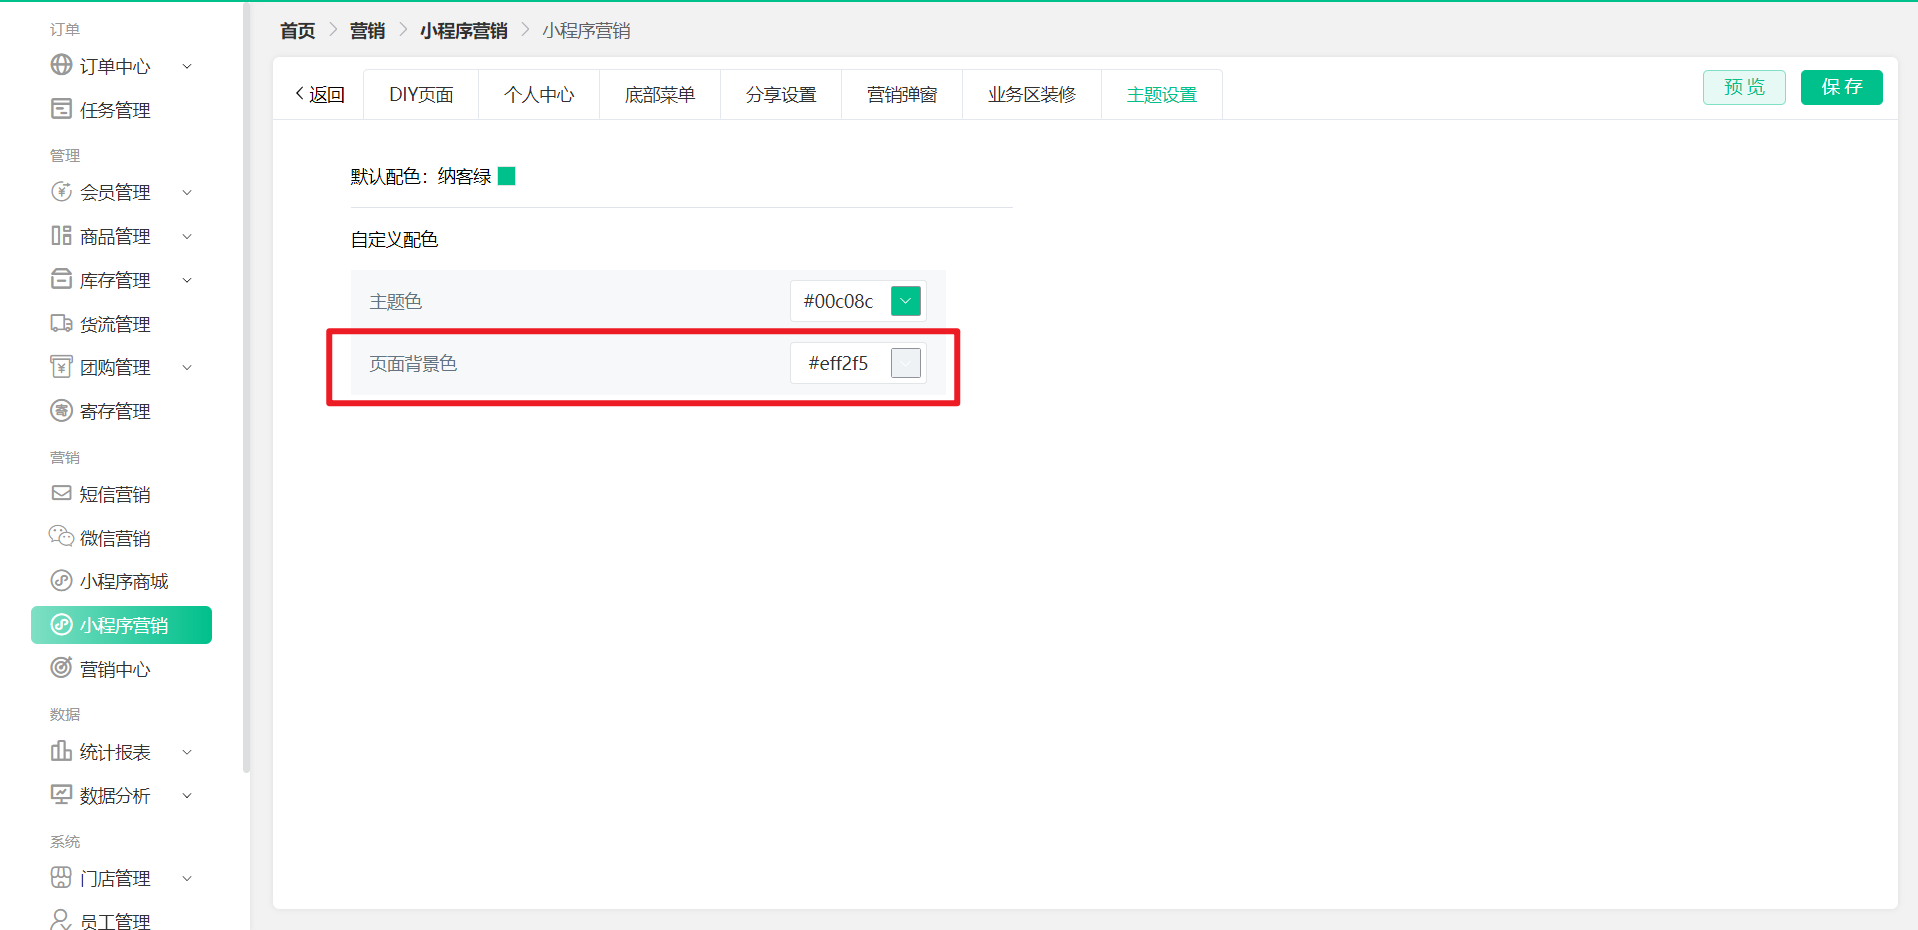Image resolution: width=1918 pixels, height=930 pixels.
Task: Go back with the 返回 link
Action: coord(320,94)
